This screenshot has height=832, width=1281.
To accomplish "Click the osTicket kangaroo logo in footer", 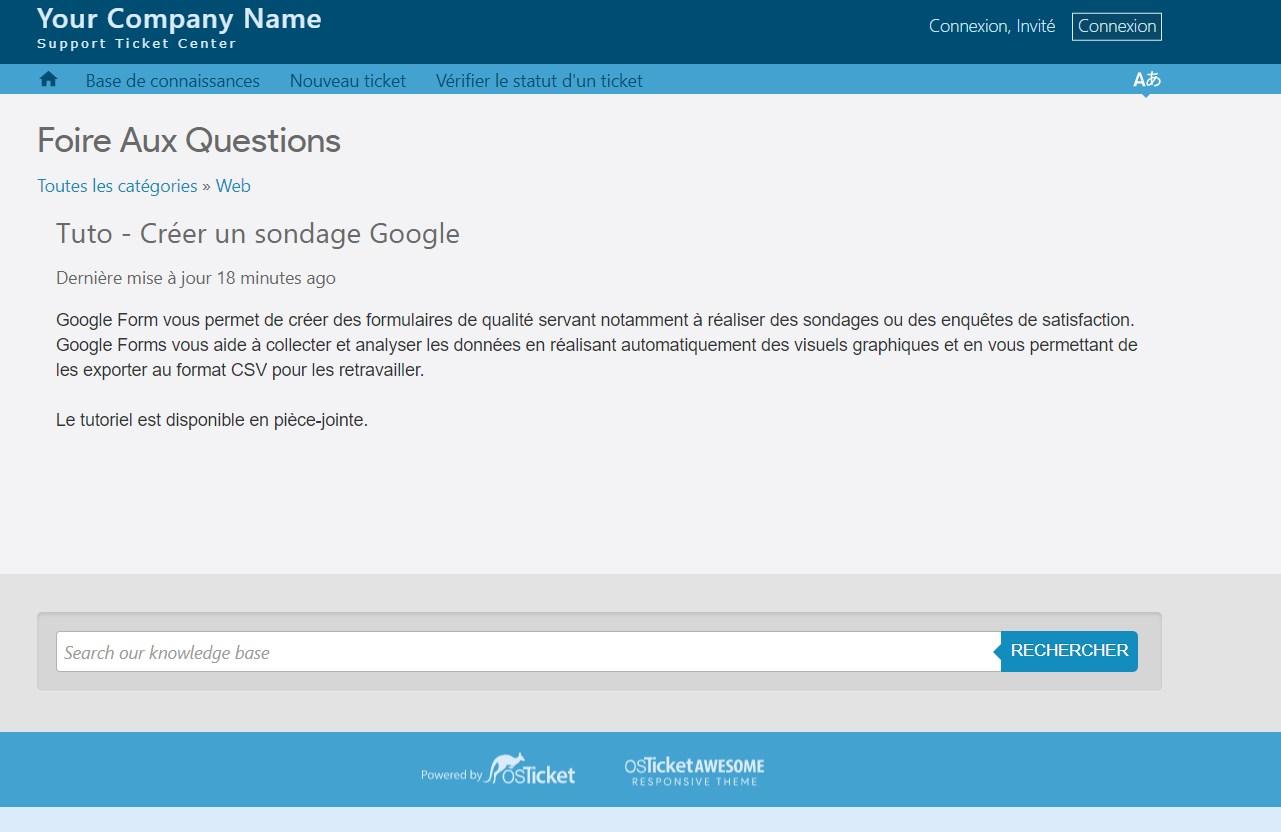I will coord(529,770).
